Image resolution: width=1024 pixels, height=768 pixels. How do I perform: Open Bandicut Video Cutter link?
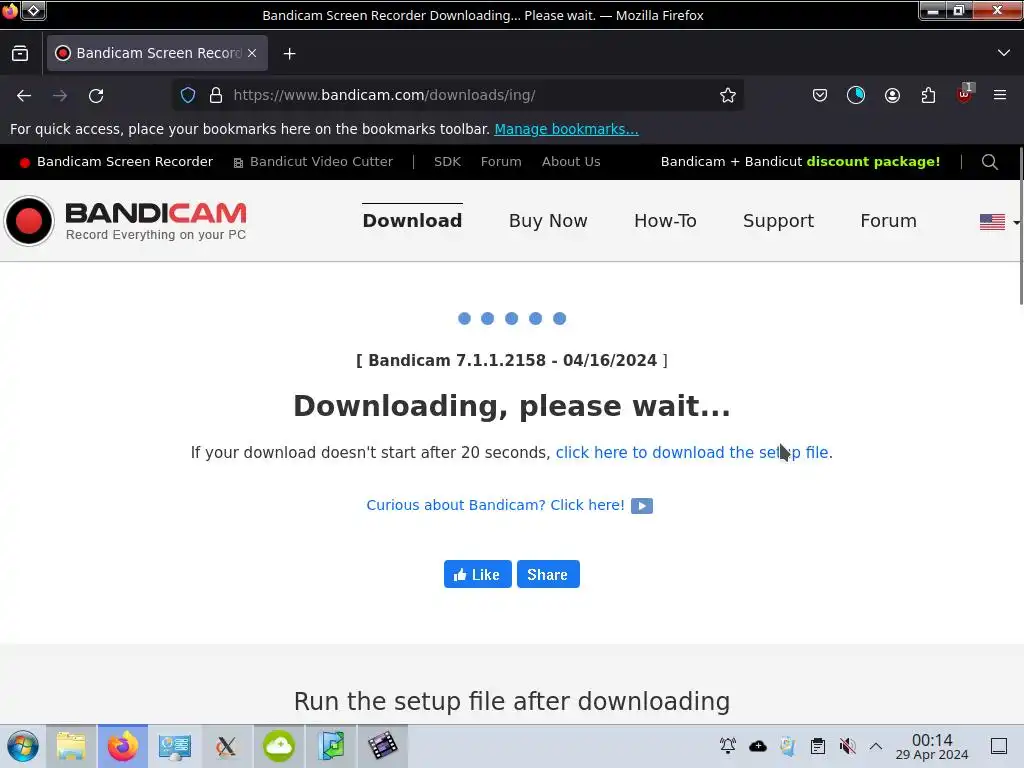(313, 162)
